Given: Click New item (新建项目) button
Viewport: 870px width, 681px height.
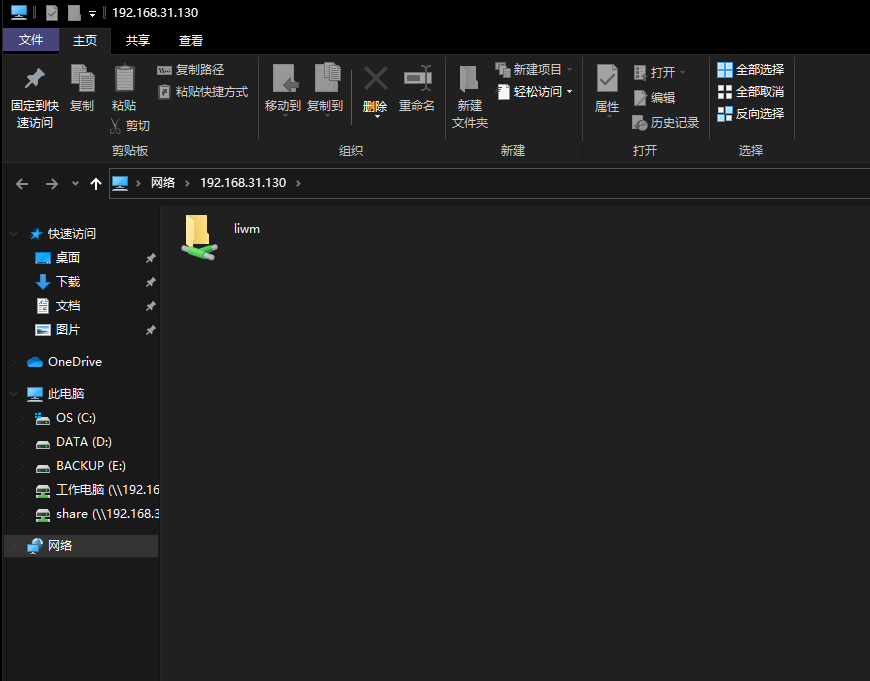Looking at the screenshot, I should (533, 70).
